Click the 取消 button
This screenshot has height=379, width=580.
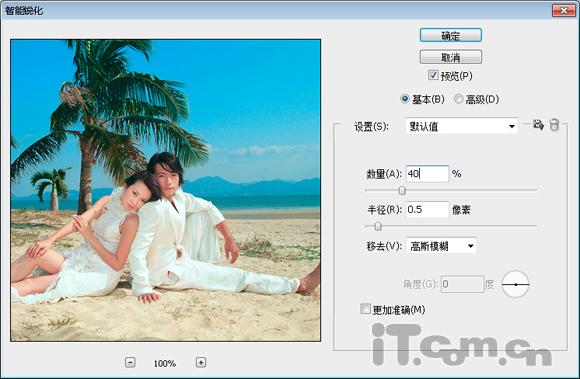[451, 57]
